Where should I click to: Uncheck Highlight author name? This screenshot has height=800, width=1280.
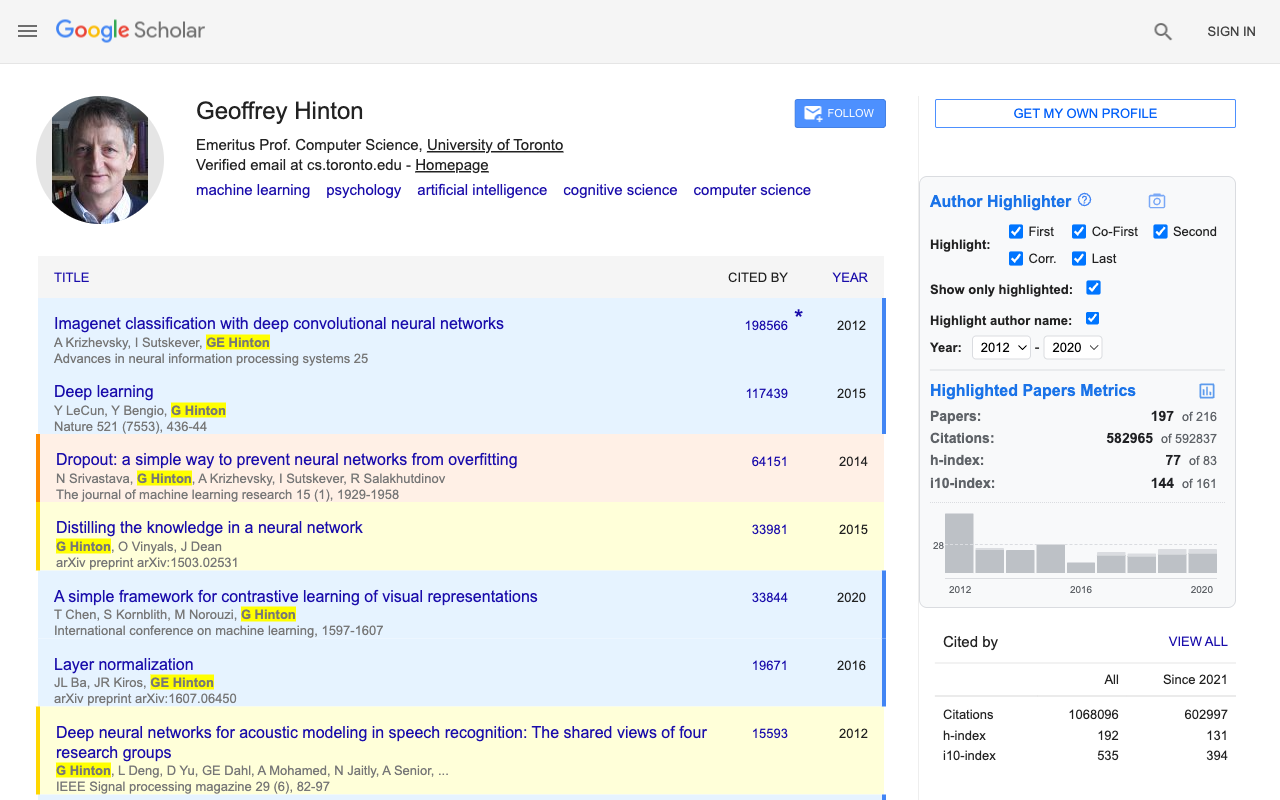coord(1092,319)
